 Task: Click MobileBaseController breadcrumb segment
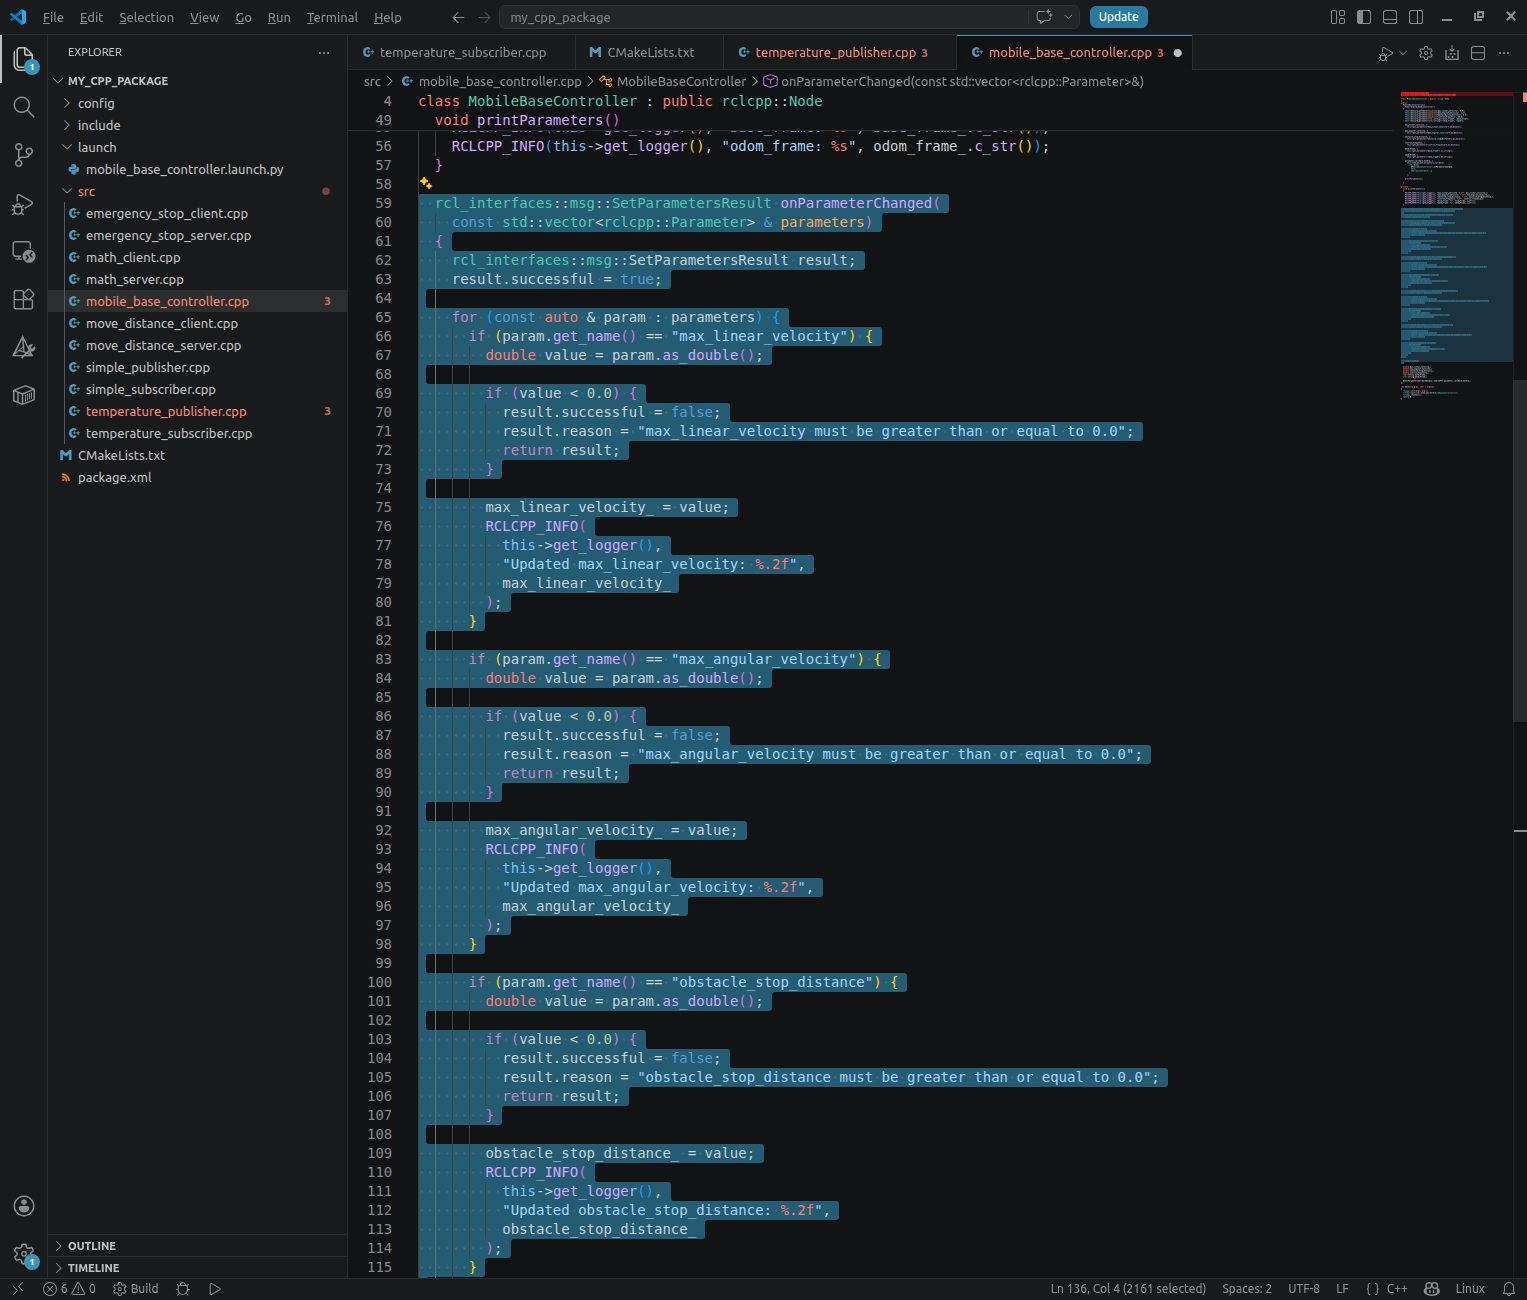point(680,82)
